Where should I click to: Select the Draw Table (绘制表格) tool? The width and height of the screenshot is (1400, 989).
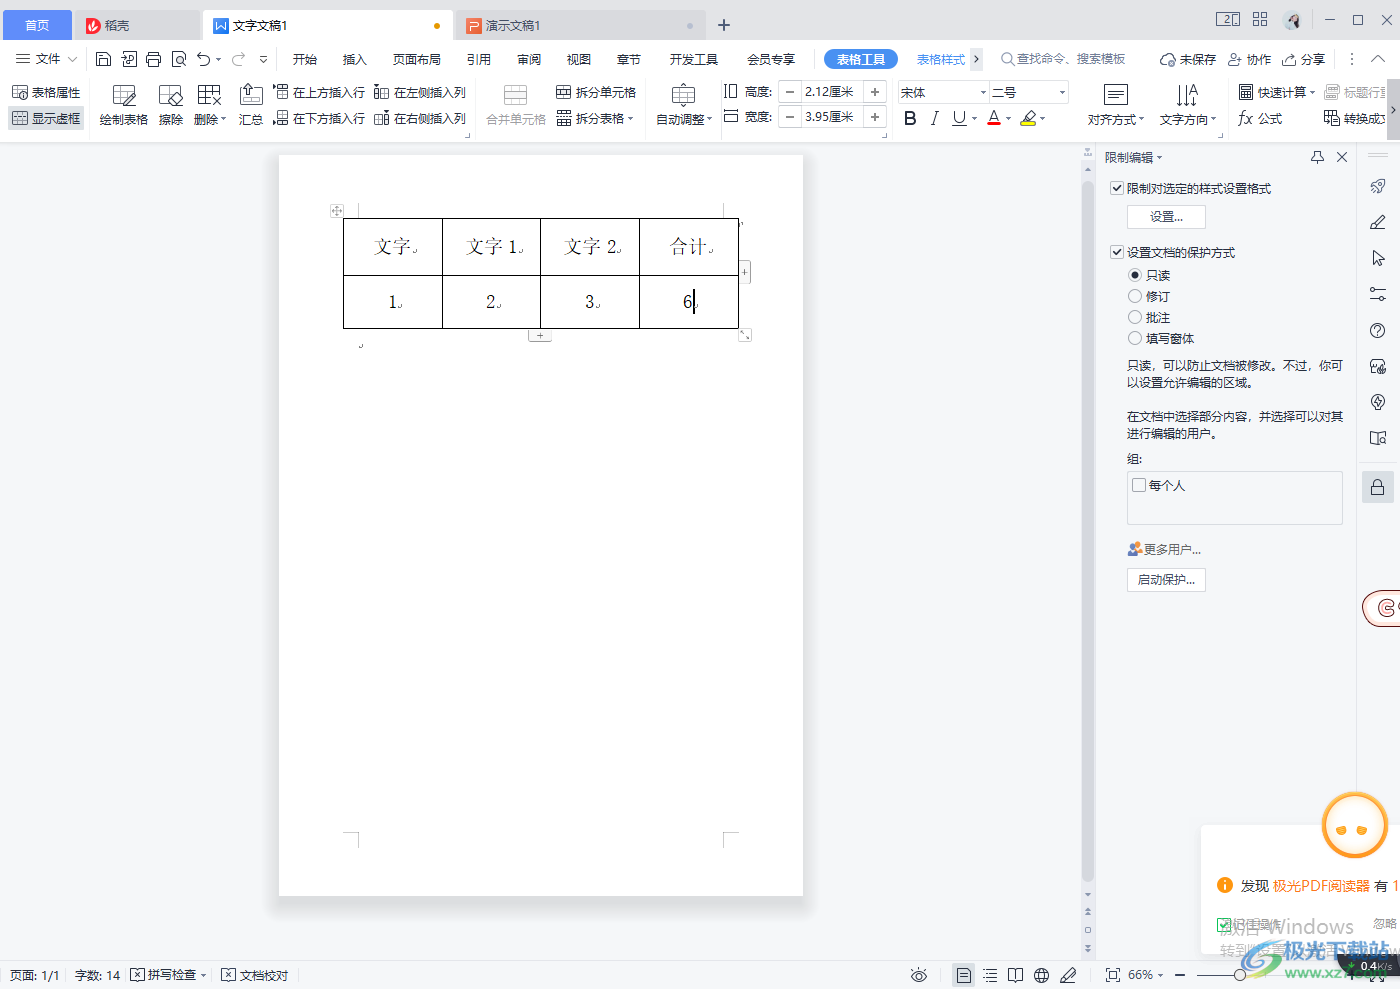[124, 105]
